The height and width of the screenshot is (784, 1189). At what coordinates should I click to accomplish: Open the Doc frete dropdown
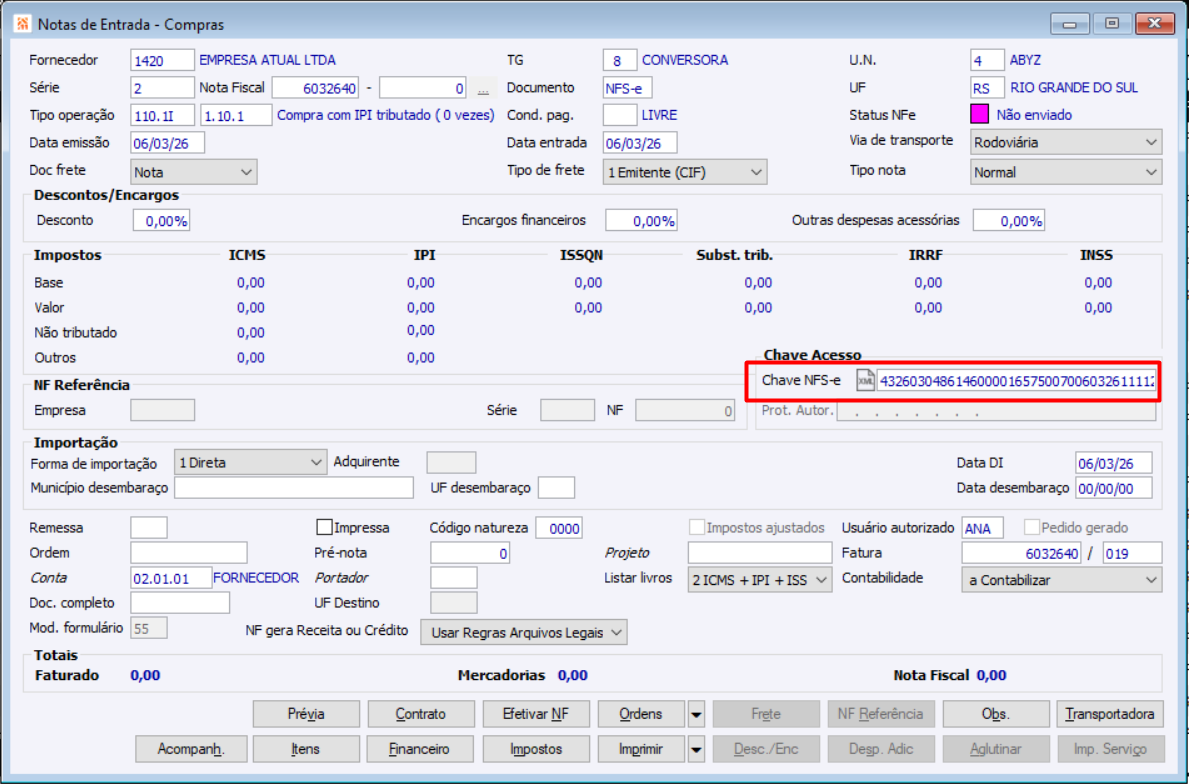click(193, 172)
